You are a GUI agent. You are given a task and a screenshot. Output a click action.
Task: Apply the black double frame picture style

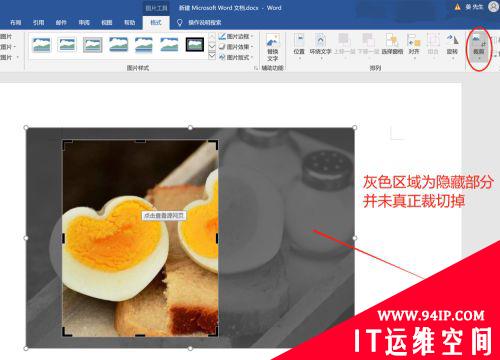tap(195, 45)
